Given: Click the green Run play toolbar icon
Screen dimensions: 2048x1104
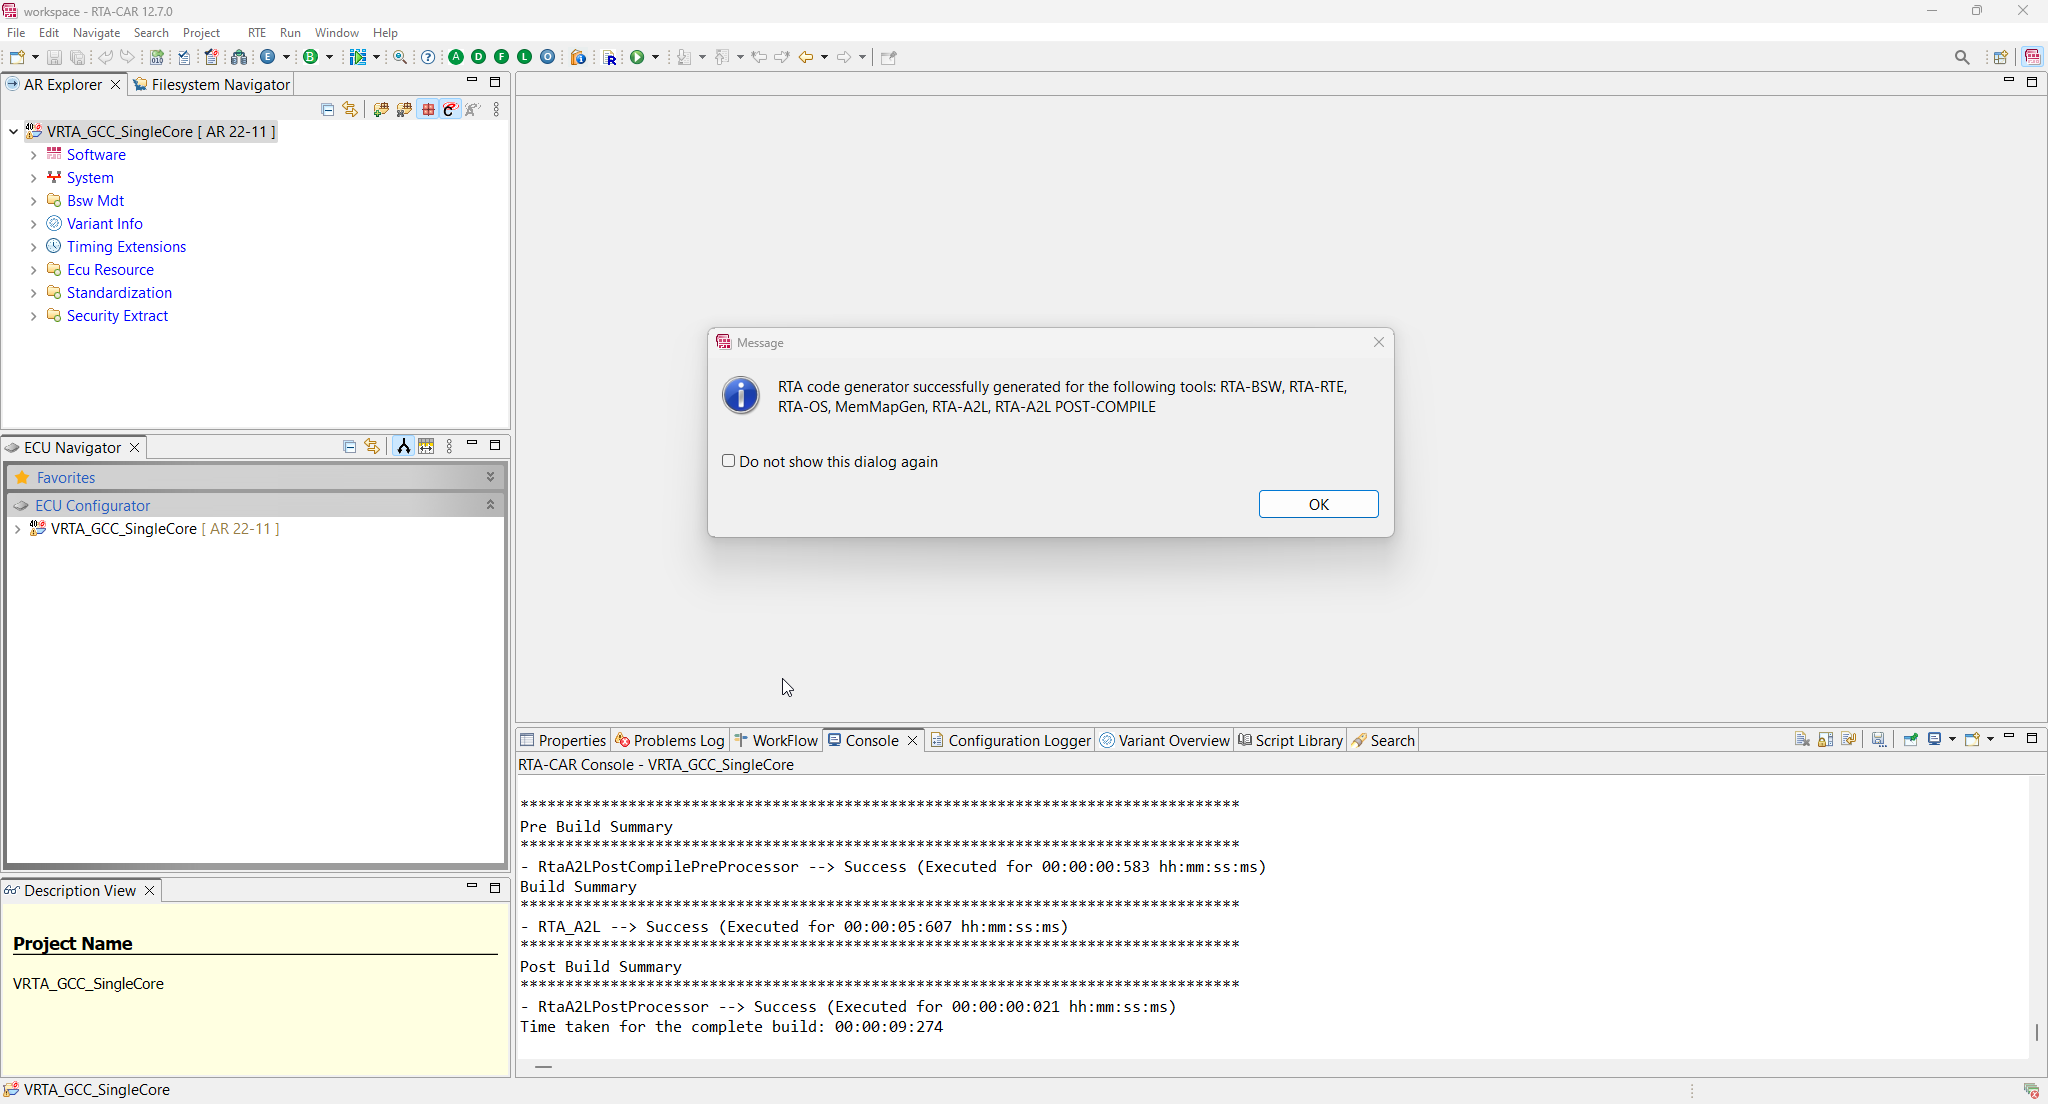Looking at the screenshot, I should point(637,57).
